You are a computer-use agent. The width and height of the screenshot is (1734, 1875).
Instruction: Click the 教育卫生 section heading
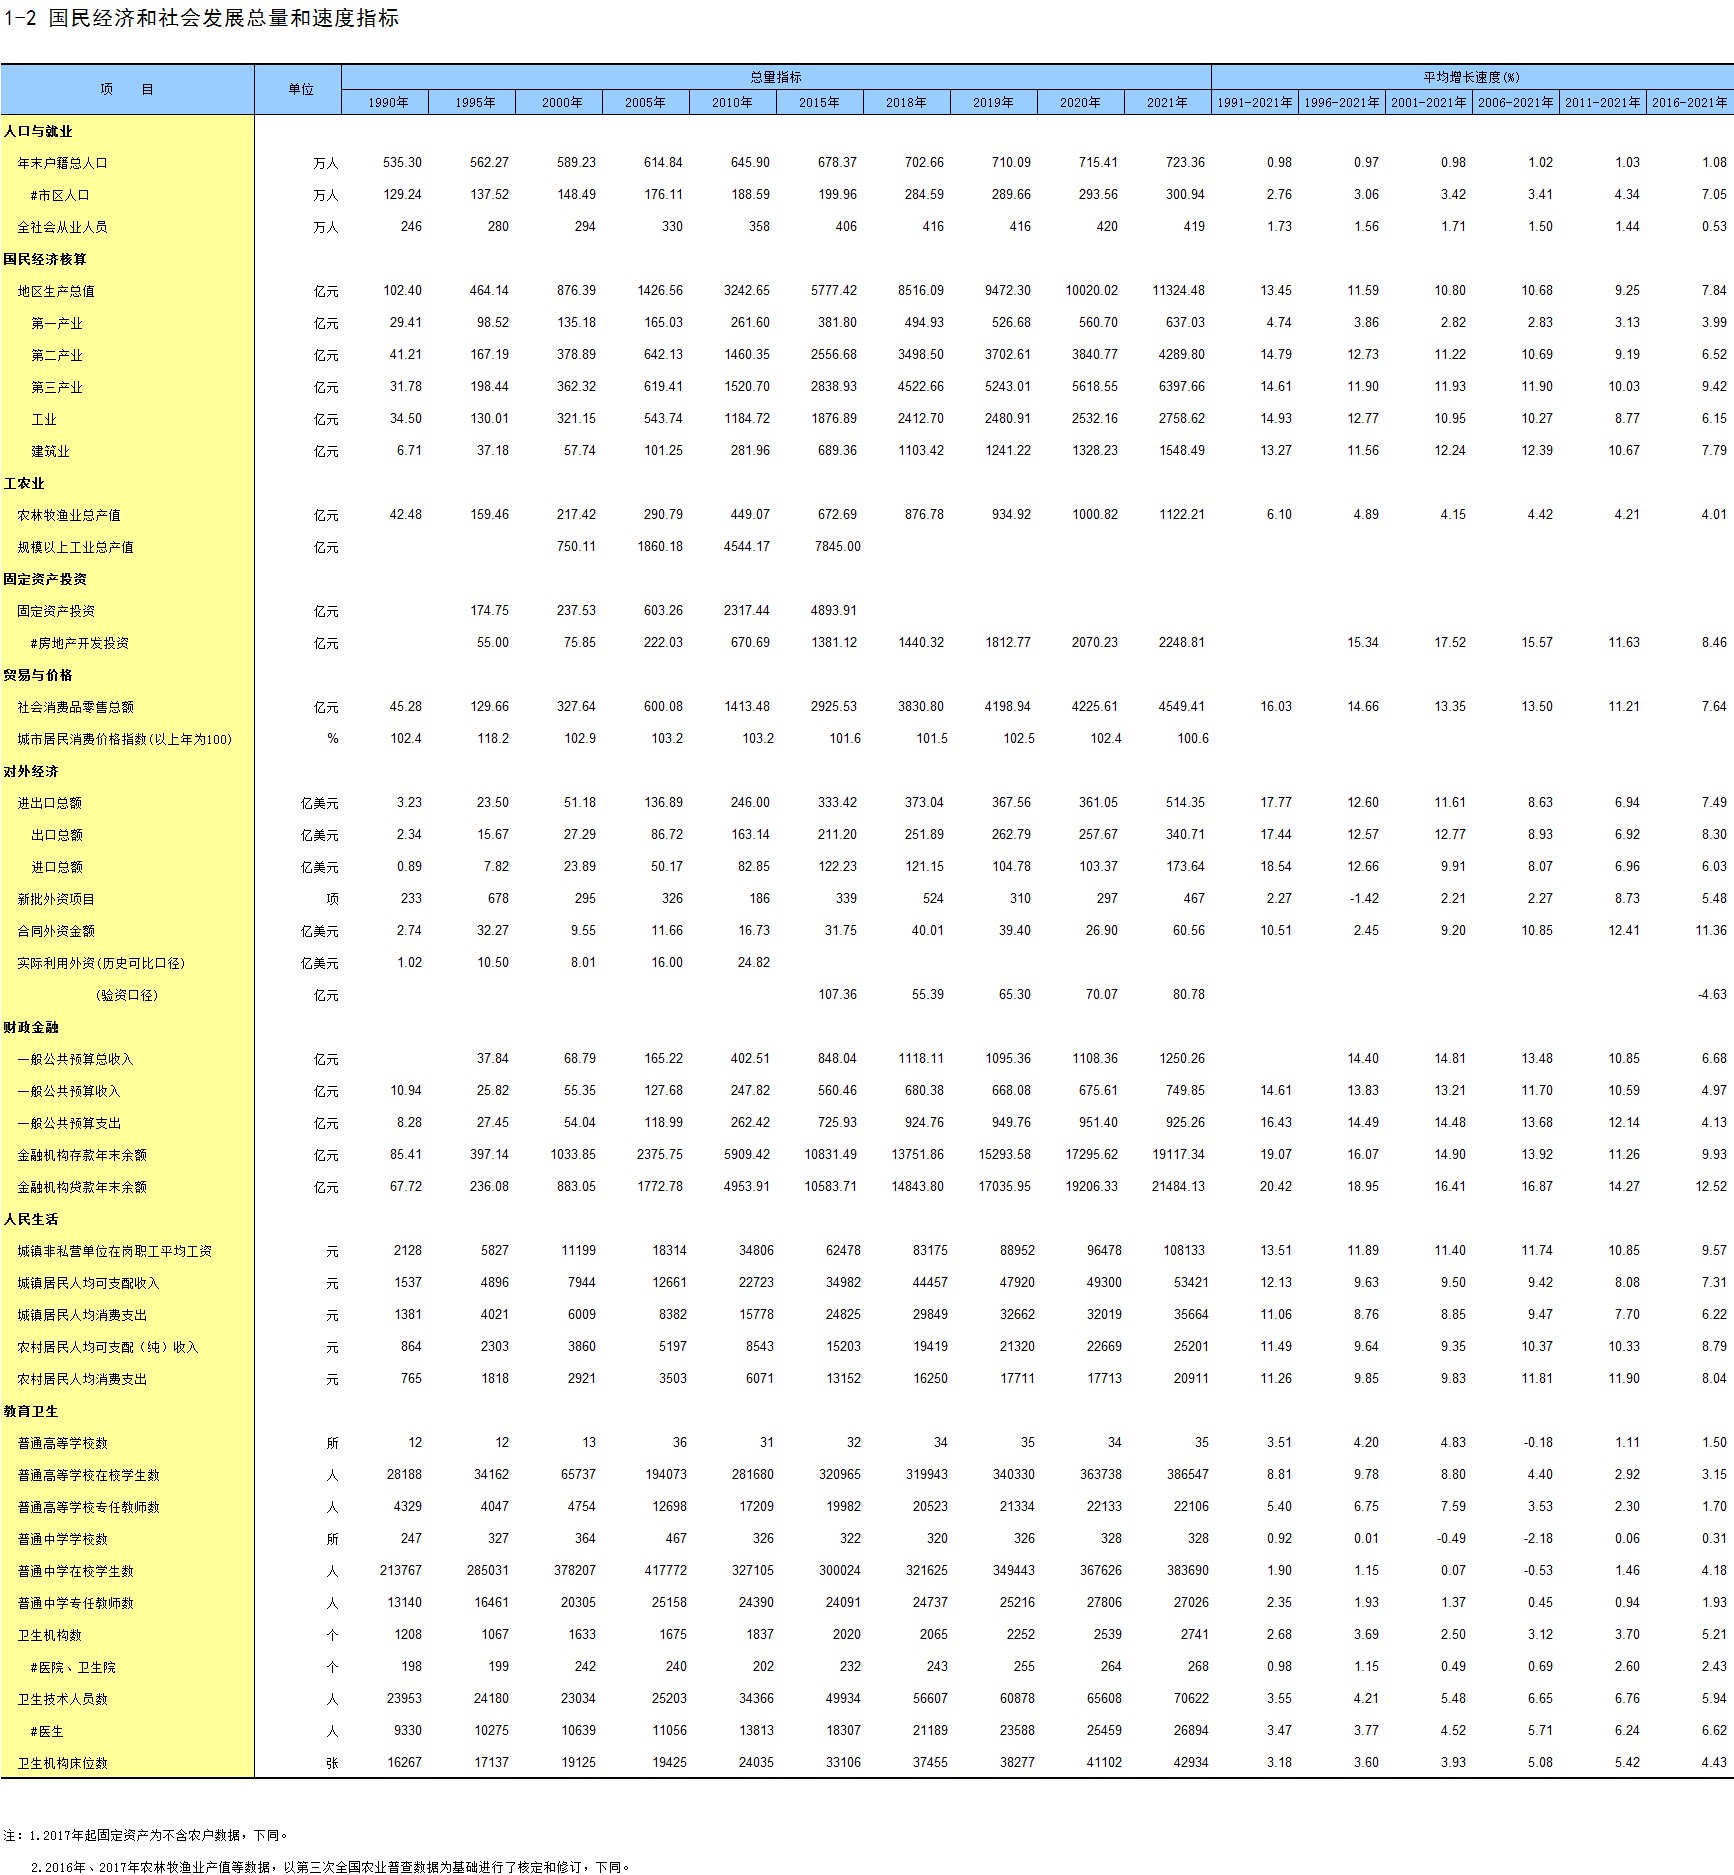pyautogui.click(x=31, y=1411)
